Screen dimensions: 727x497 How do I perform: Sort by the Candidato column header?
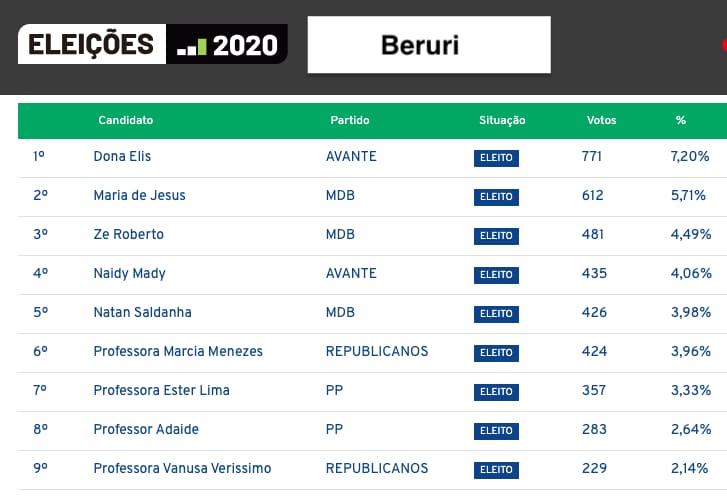(x=125, y=120)
